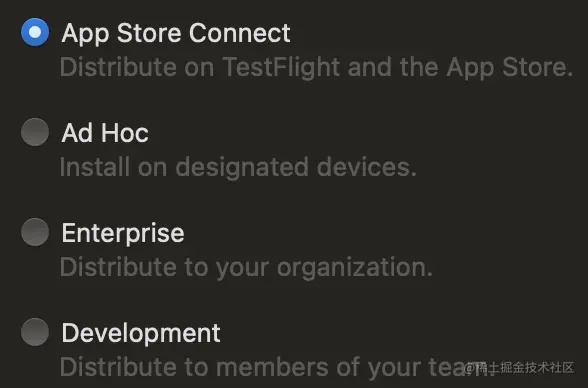
Task: Click the word 'TestFlight' in the first description
Action: [281, 68]
